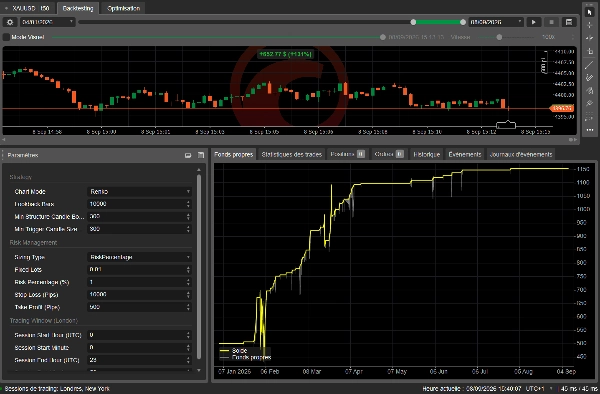Click the save icon in Paramètres header
The image size is (600, 394).
point(188,155)
